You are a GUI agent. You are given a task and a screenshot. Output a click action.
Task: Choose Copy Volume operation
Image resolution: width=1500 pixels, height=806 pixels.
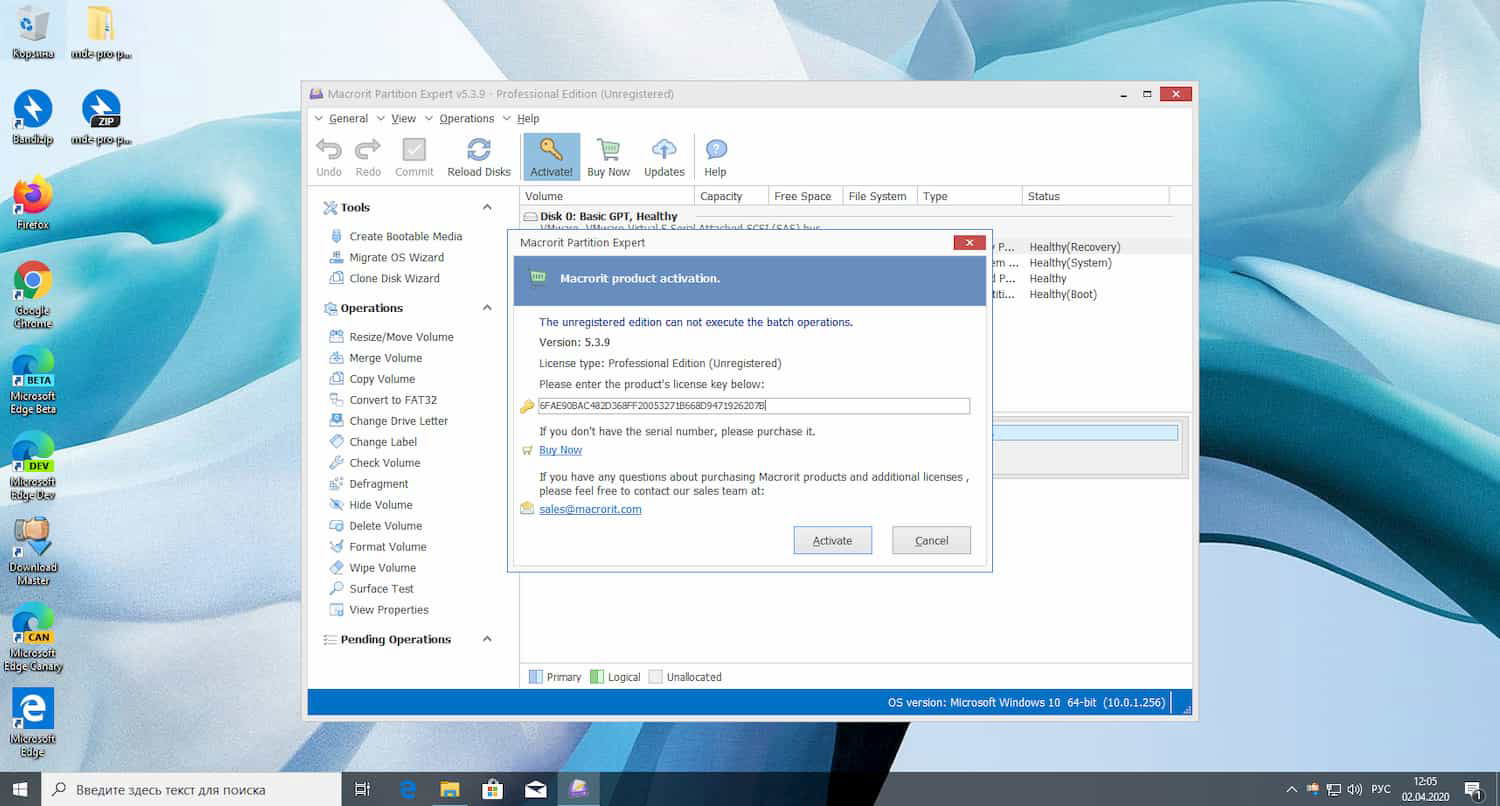tap(382, 379)
